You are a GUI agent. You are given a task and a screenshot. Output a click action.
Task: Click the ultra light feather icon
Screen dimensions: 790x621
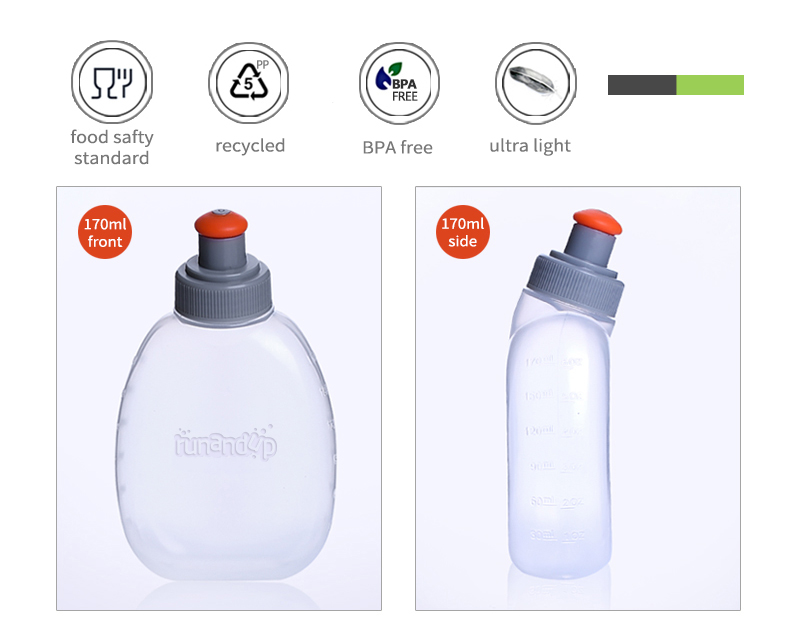(x=536, y=83)
